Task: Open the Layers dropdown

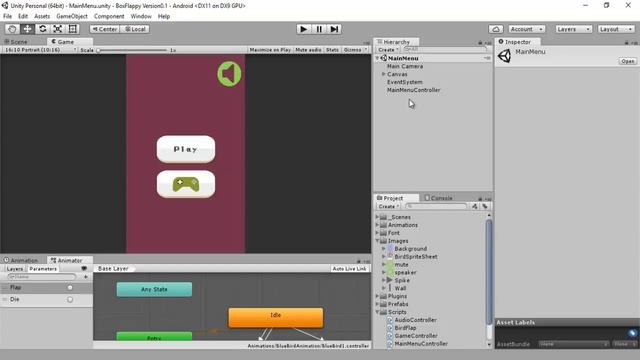Action: tap(573, 29)
